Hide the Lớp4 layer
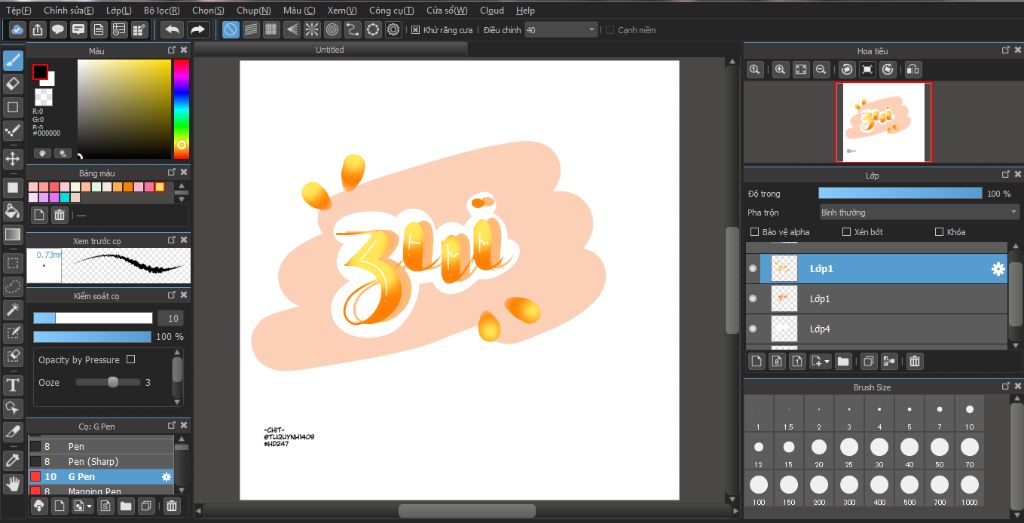The width and height of the screenshot is (1024, 523). [753, 328]
